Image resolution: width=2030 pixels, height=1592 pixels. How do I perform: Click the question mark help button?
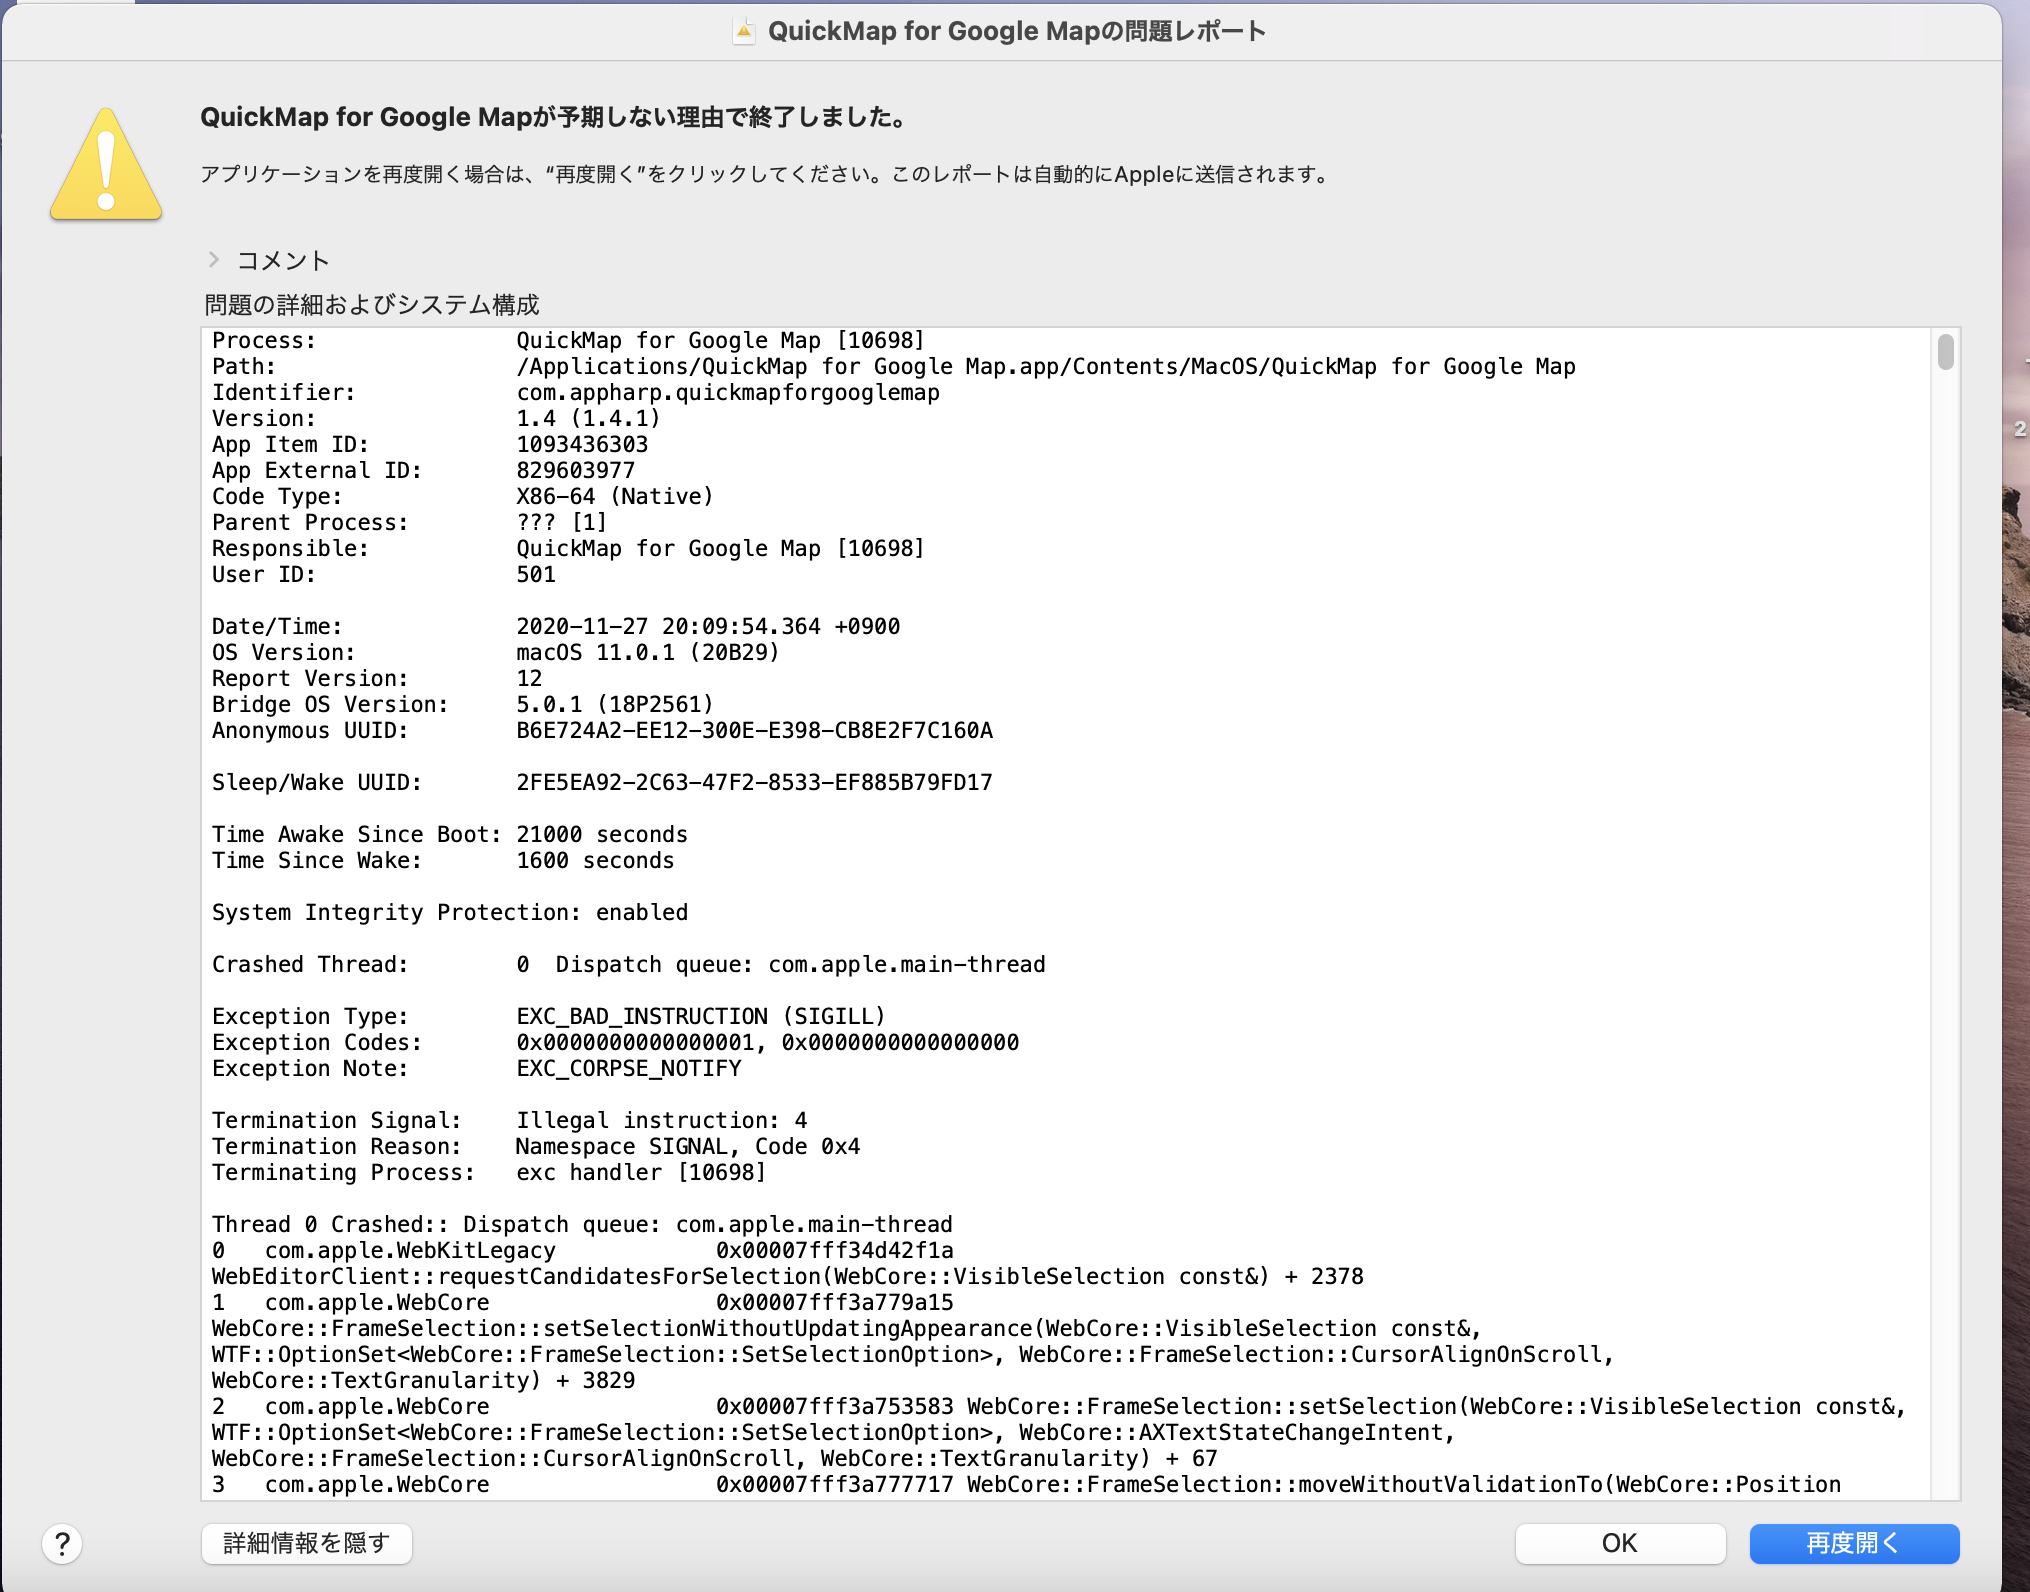click(62, 1543)
